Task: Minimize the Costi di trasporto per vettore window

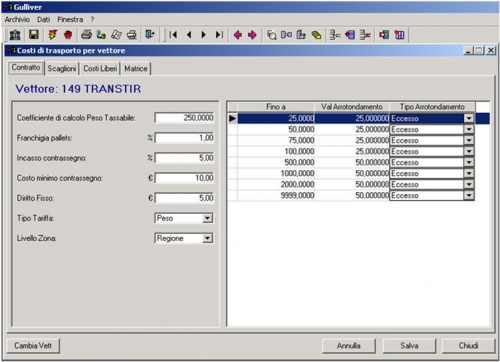Action: pos(468,51)
